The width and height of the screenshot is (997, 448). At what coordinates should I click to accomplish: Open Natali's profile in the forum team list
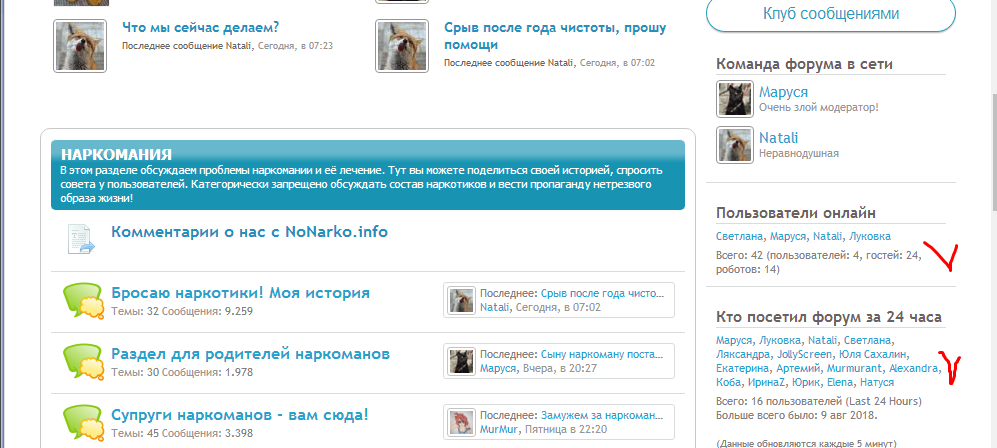pyautogui.click(x=778, y=138)
